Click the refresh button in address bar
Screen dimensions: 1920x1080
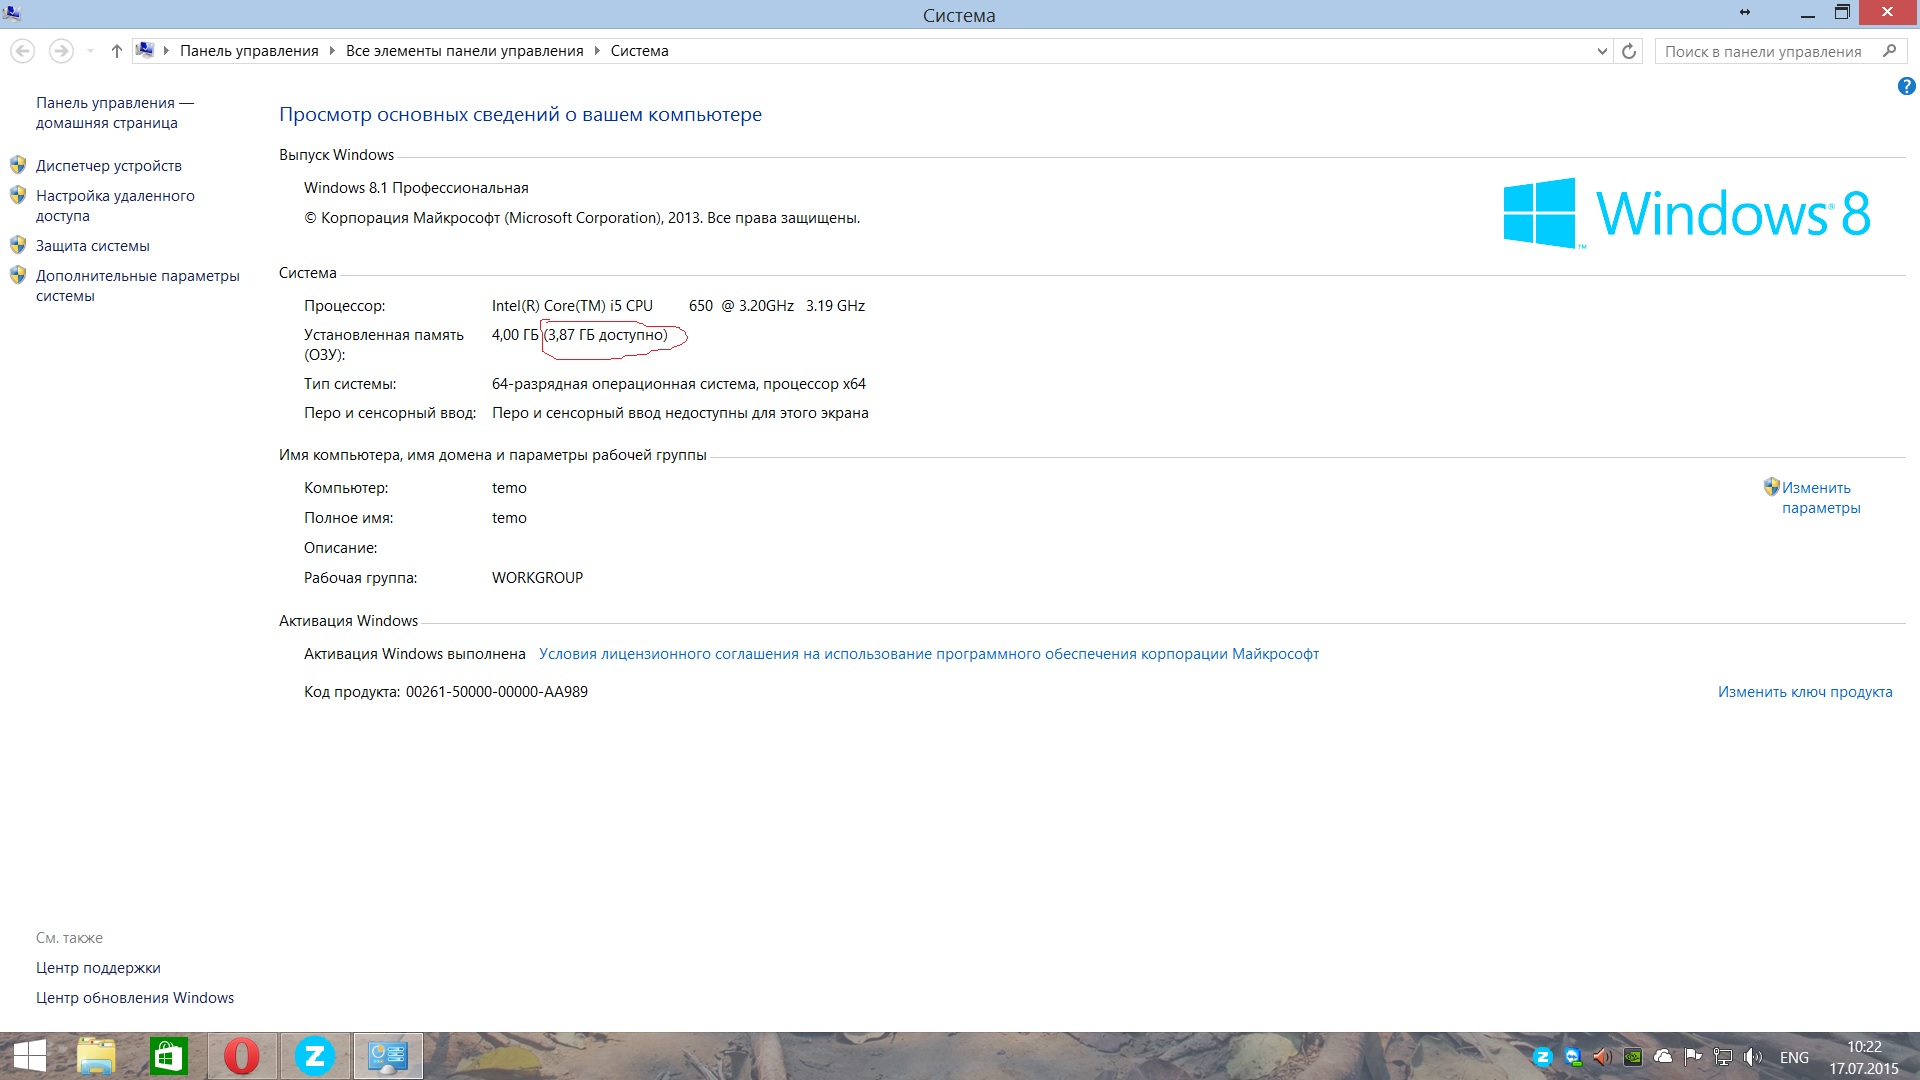click(1629, 51)
